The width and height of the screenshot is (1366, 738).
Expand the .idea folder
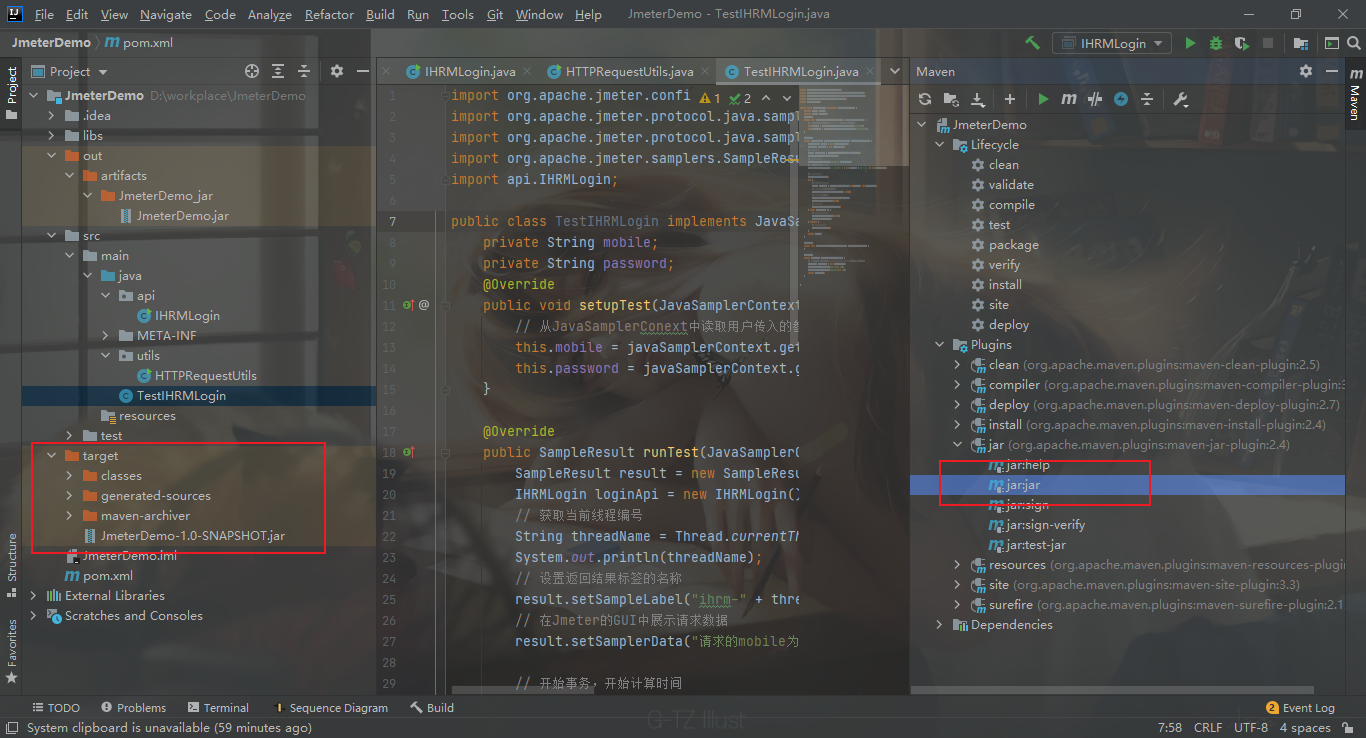tap(52, 116)
